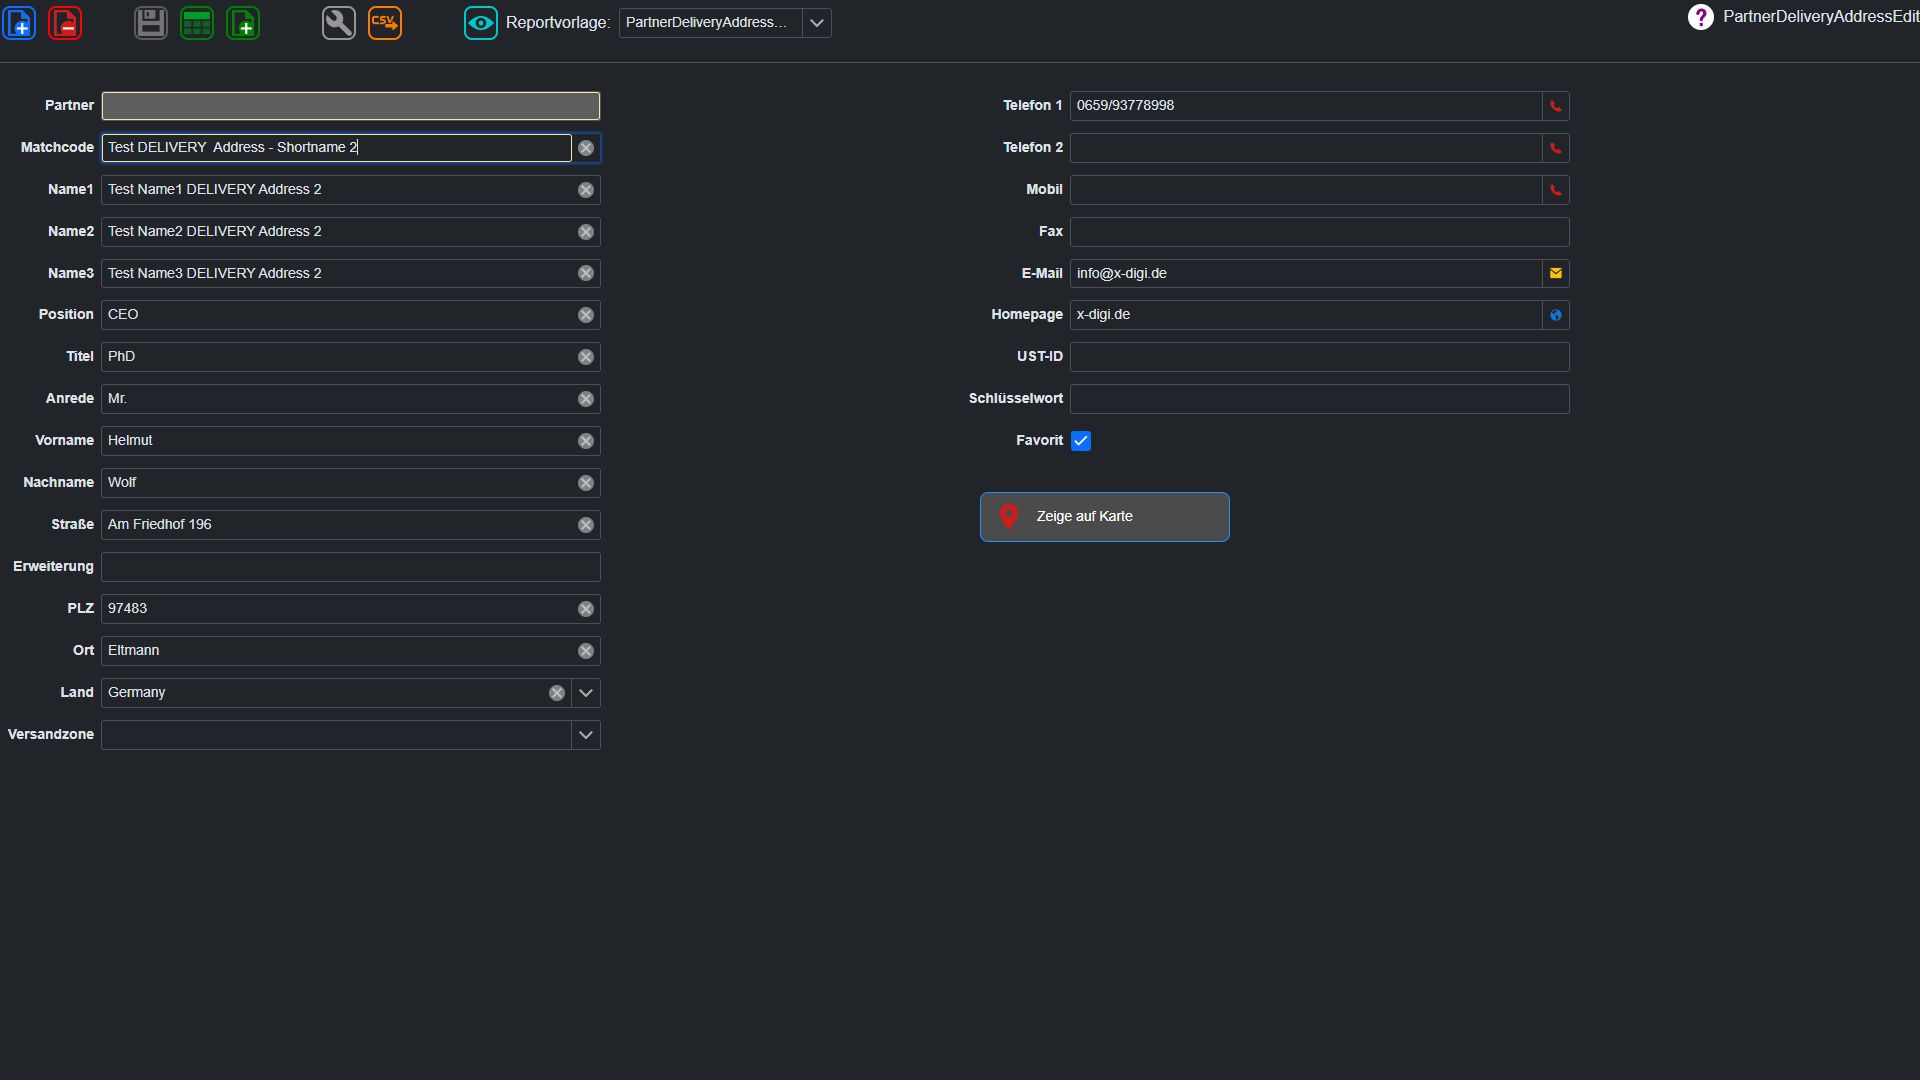Screen dimensions: 1920x1080
Task: Click into the Schlüsselwort field
Action: (1320, 399)
